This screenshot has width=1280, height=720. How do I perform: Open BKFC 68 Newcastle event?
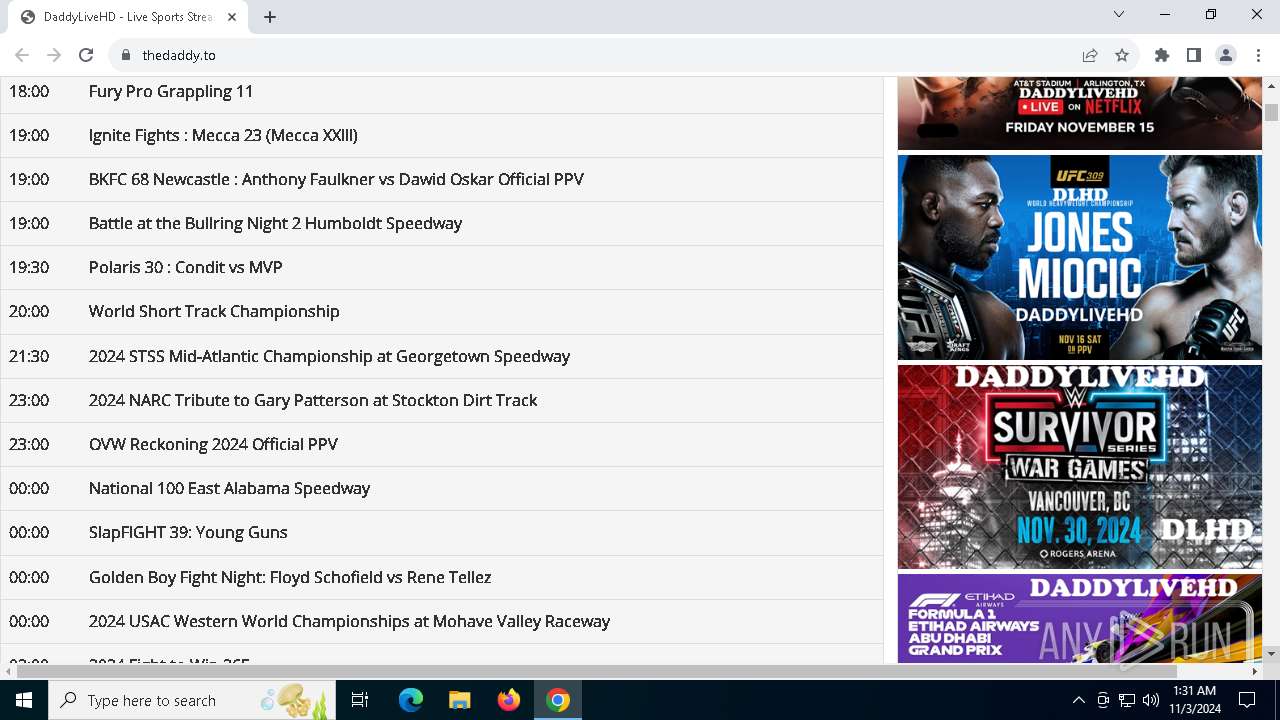point(336,179)
